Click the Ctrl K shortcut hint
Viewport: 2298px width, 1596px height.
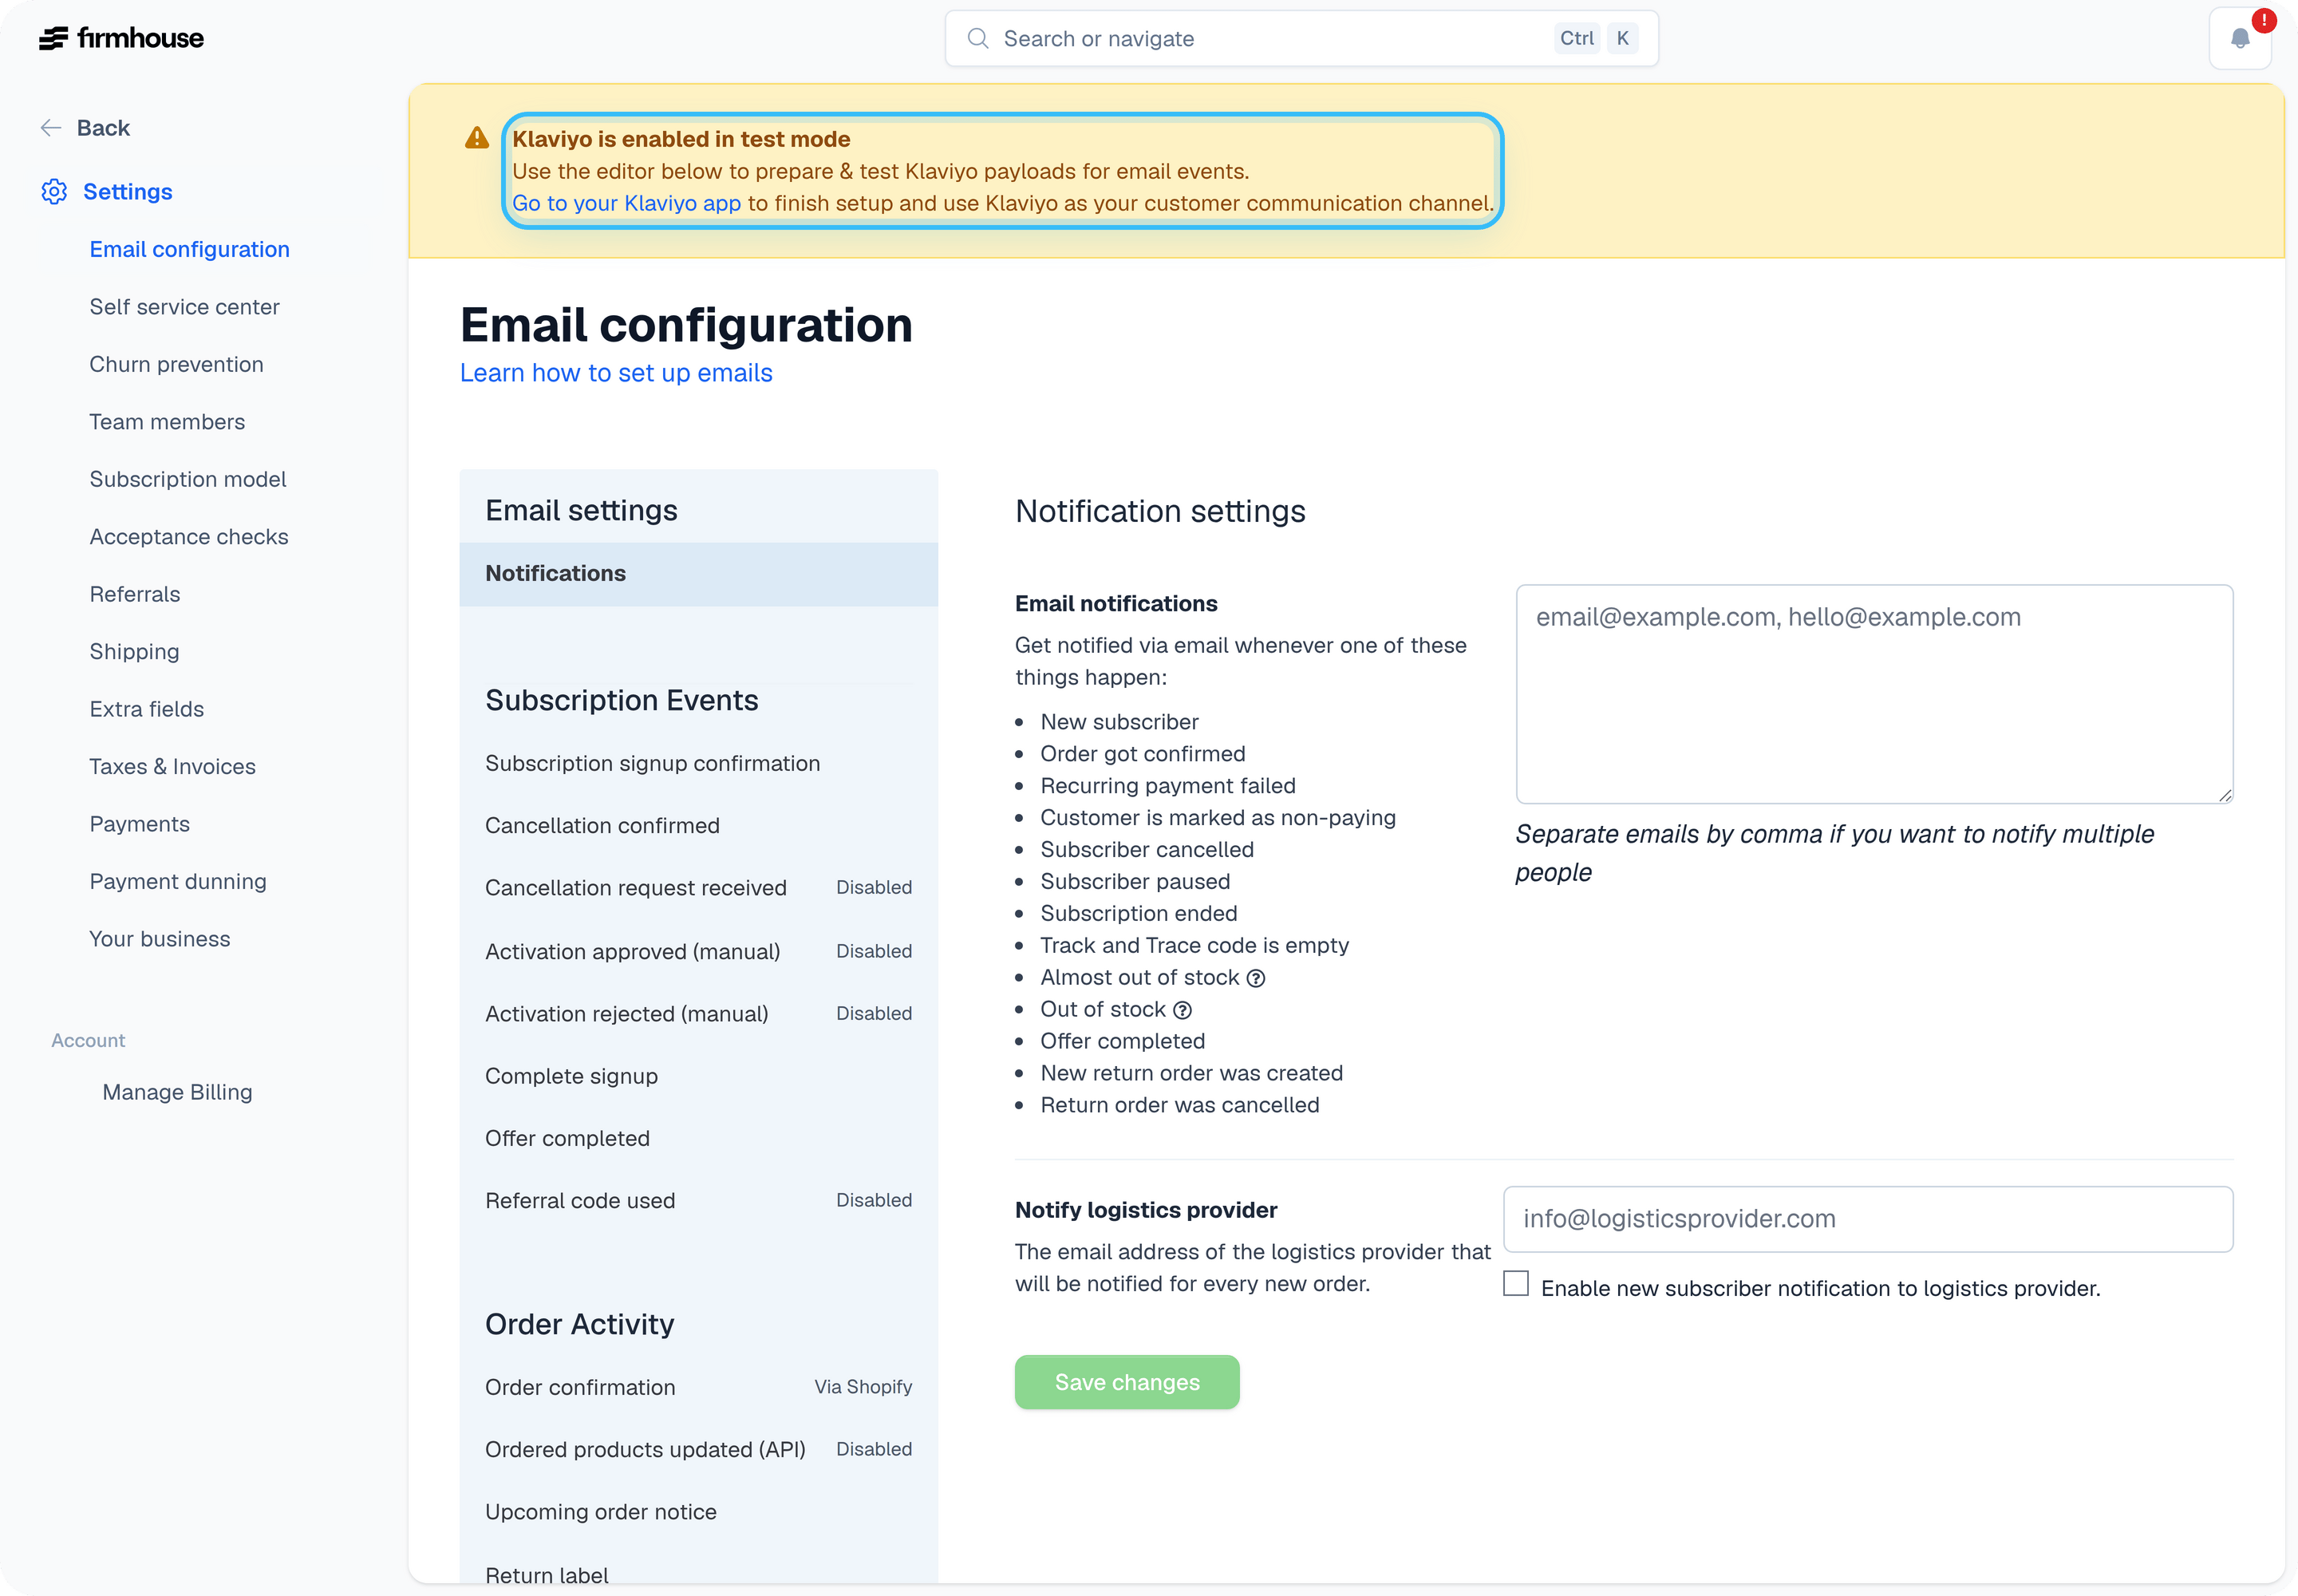click(x=1596, y=38)
